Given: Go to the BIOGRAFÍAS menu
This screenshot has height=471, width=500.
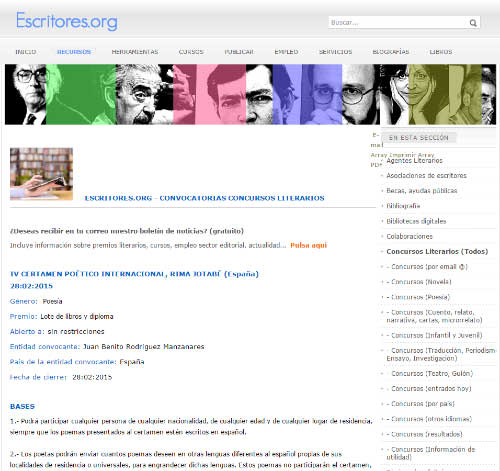Looking at the screenshot, I should tap(391, 52).
